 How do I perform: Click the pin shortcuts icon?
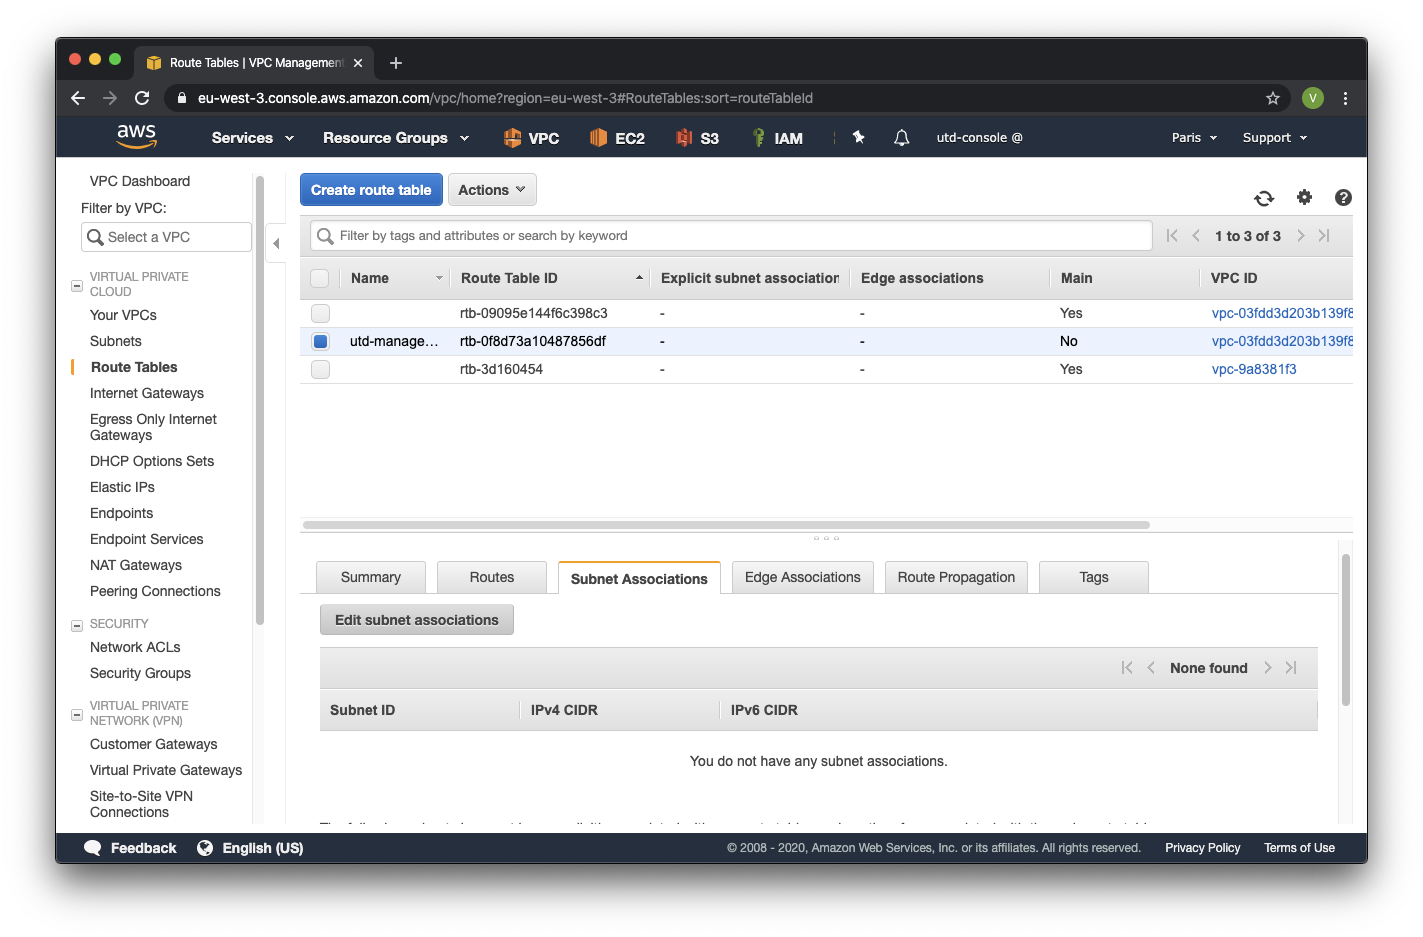point(858,137)
